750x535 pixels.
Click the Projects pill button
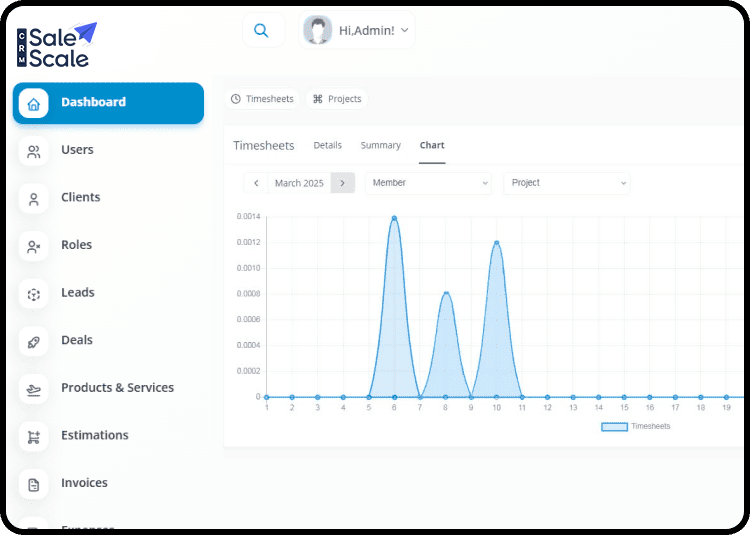pyautogui.click(x=336, y=99)
